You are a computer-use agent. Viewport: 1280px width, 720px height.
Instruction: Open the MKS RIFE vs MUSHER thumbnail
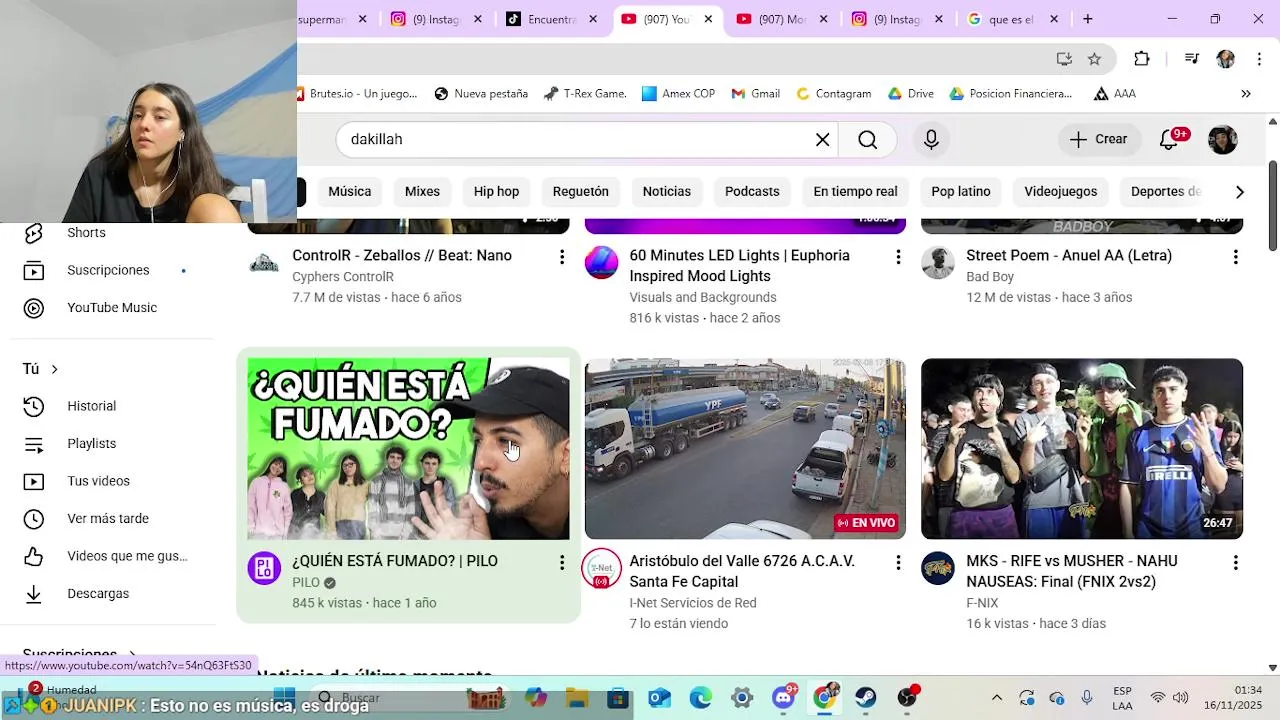pos(1082,449)
